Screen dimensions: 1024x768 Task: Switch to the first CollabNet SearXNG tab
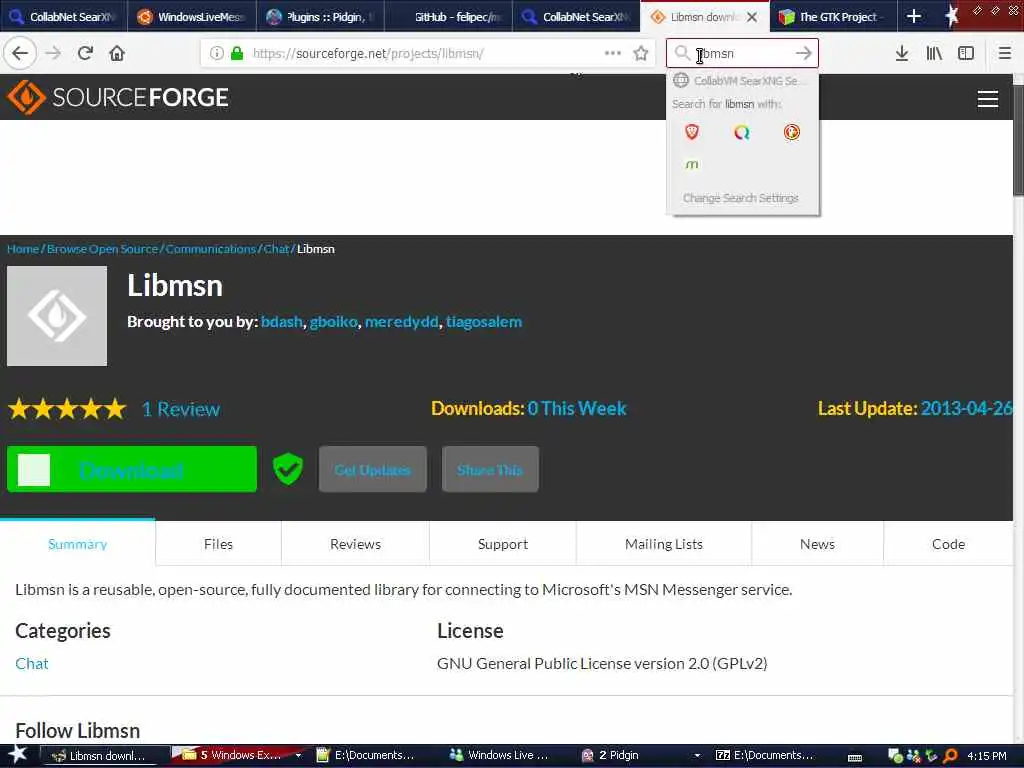coord(62,17)
